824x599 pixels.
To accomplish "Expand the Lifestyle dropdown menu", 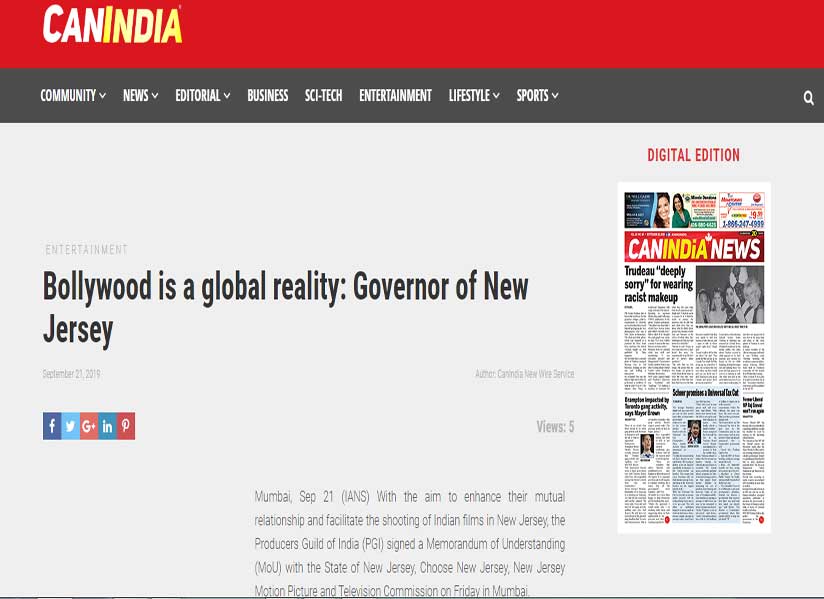I will 474,96.
